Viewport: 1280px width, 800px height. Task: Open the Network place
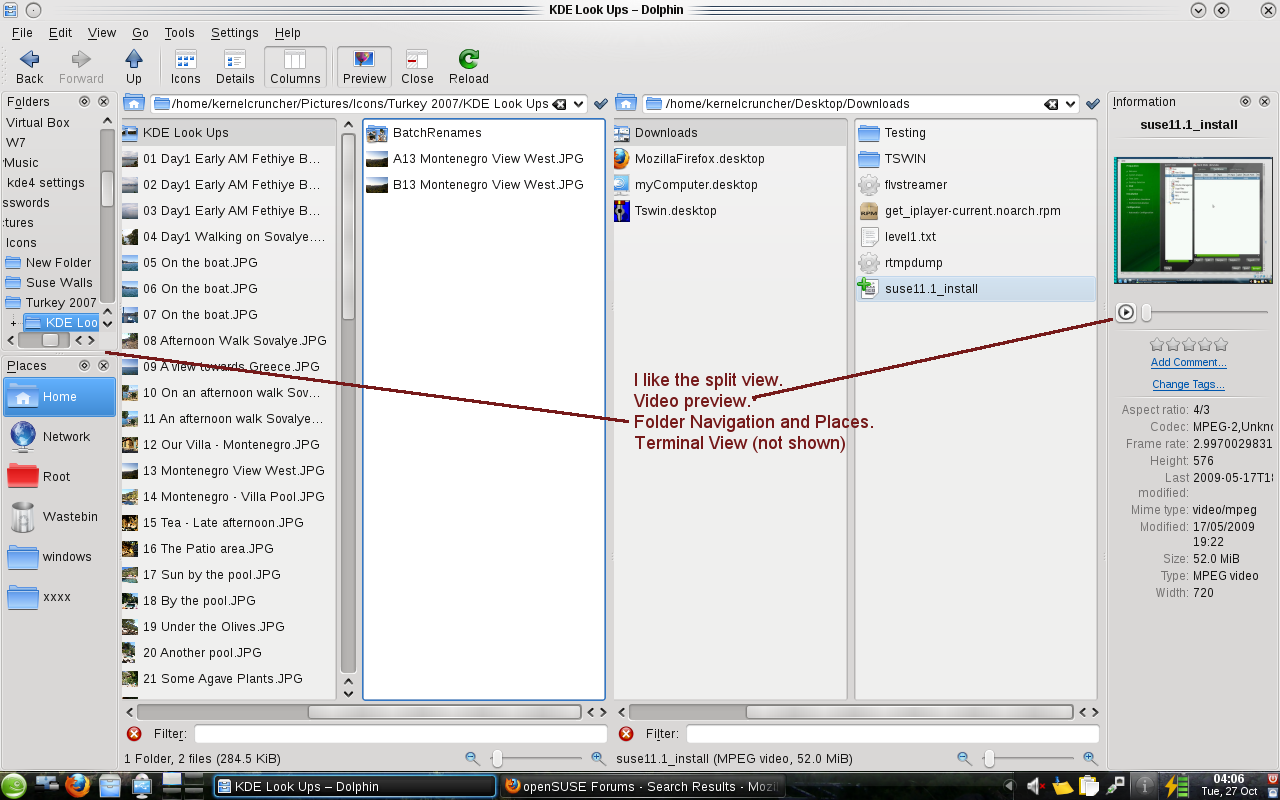[59, 437]
